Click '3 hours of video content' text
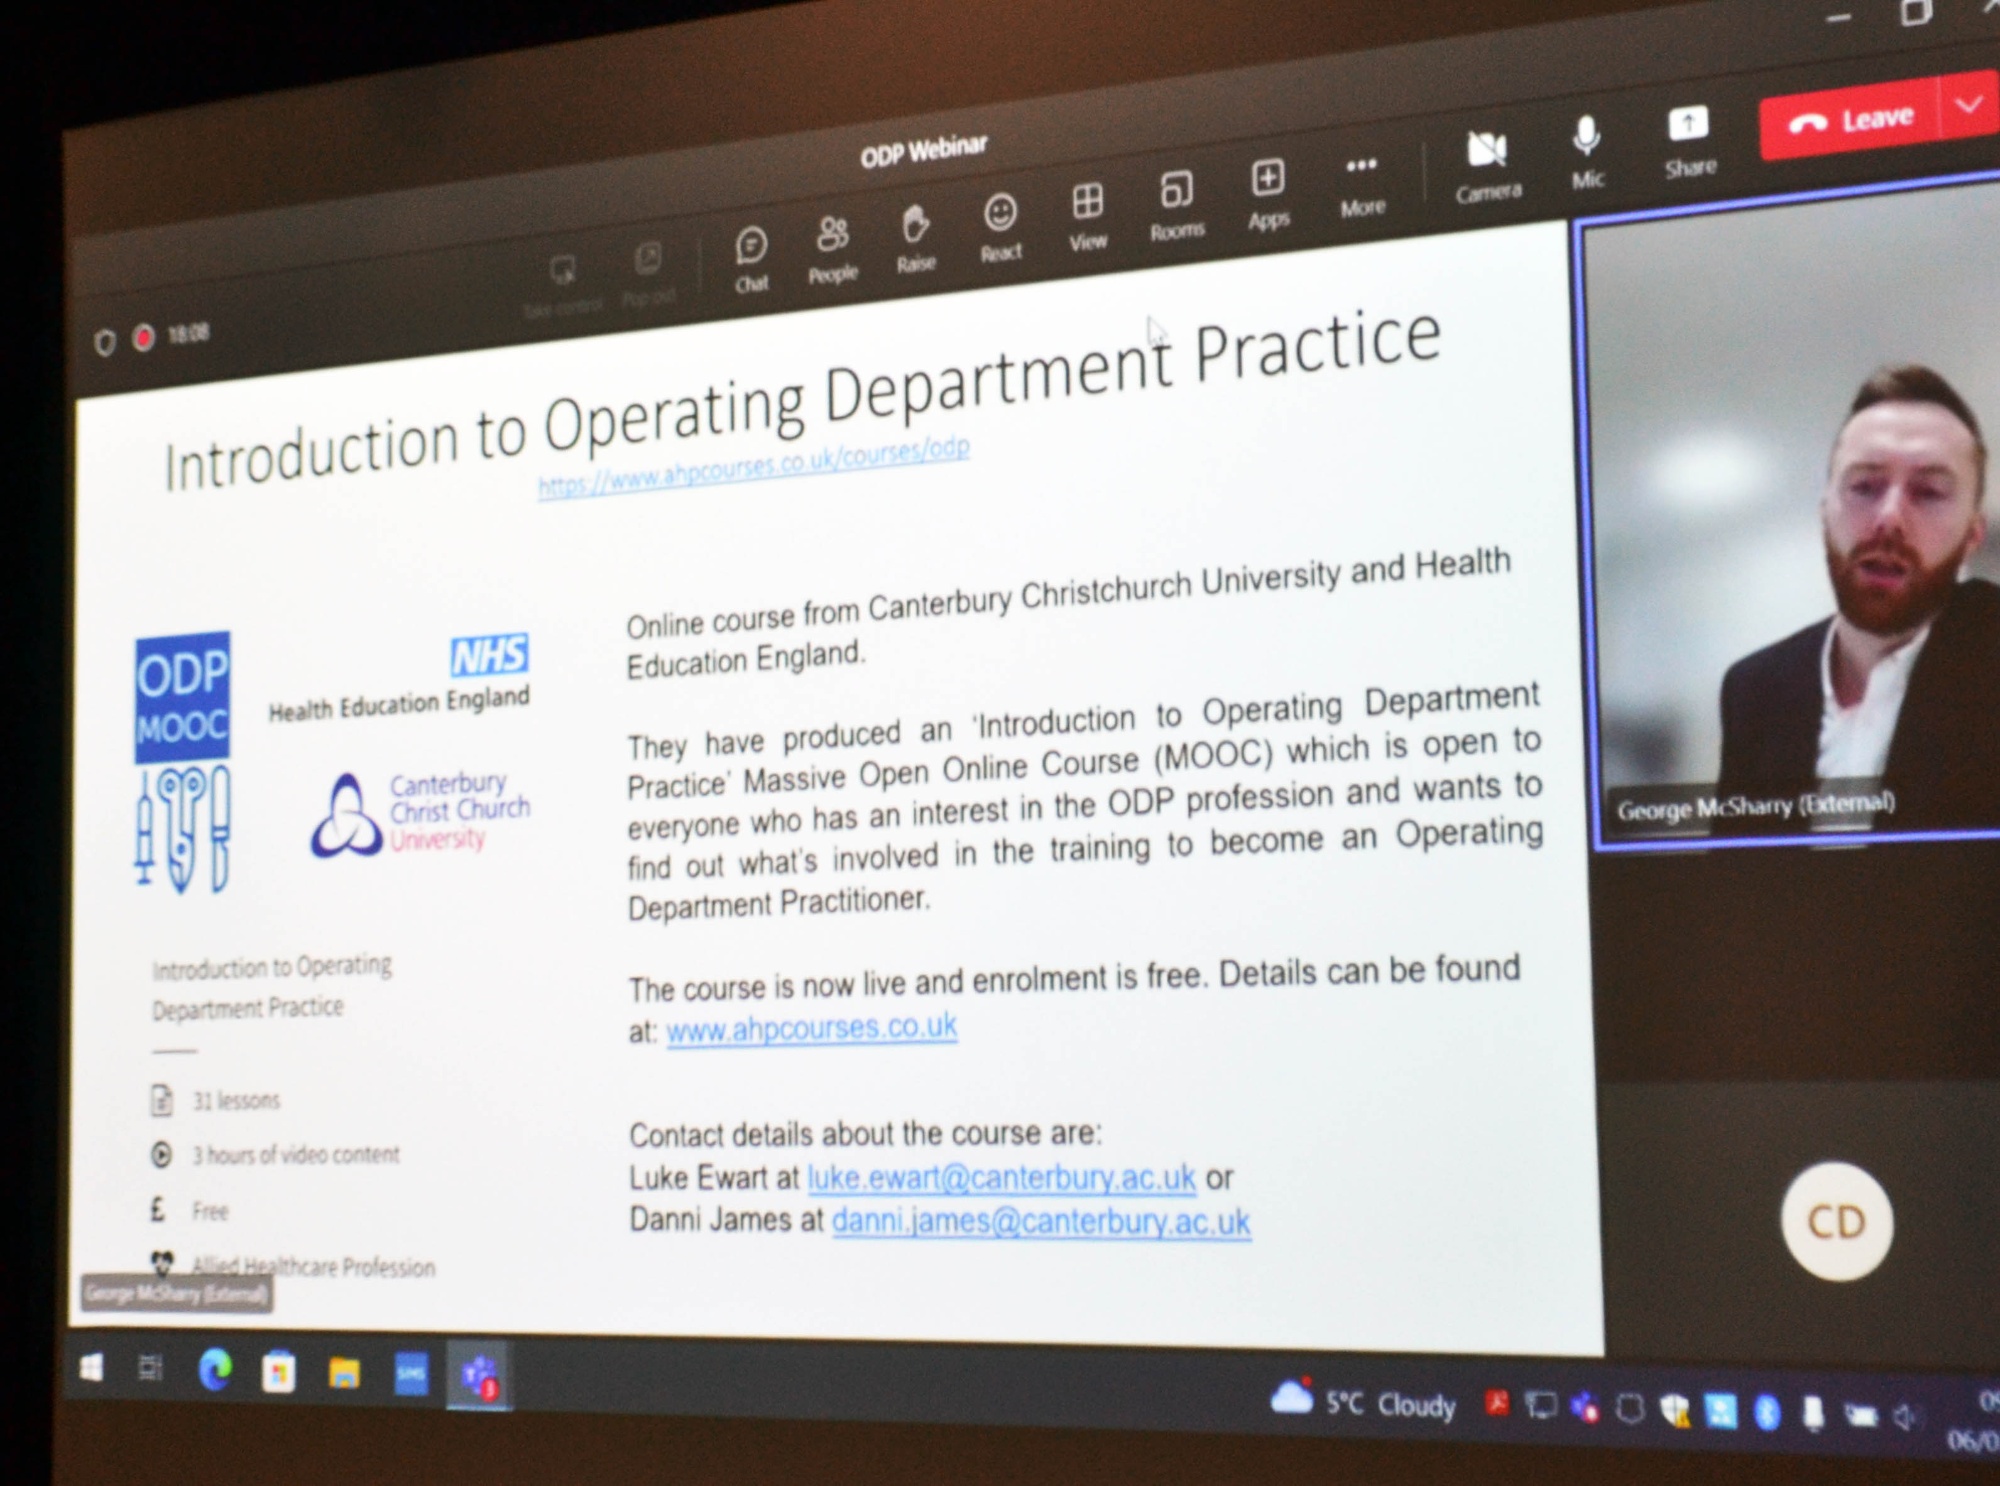The height and width of the screenshot is (1486, 2000). 296,1155
